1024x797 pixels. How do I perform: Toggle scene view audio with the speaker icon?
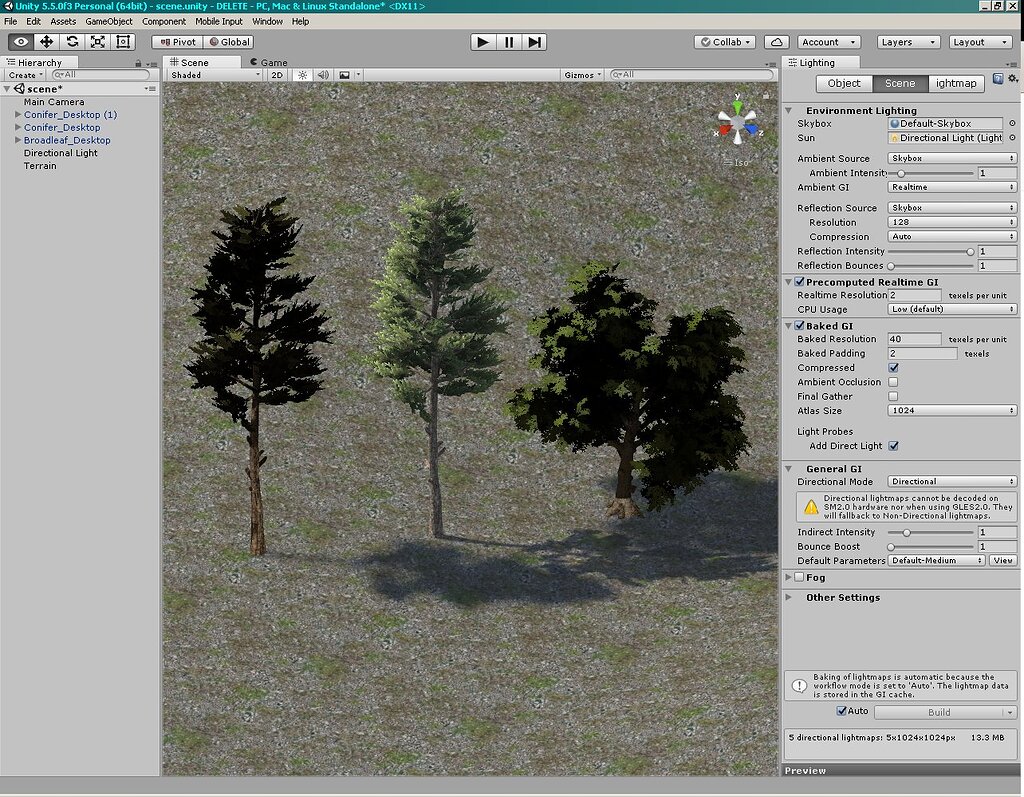(x=325, y=74)
